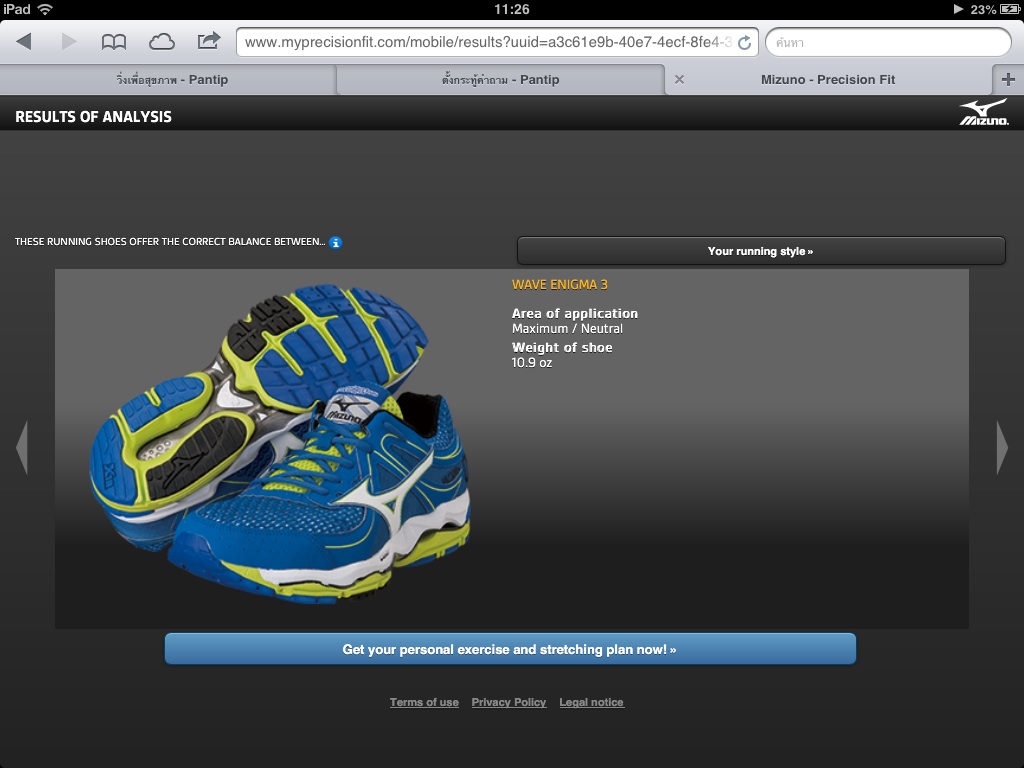Tap the forward navigation arrow
Viewport: 1024px width, 768px height.
pyautogui.click(x=69, y=42)
